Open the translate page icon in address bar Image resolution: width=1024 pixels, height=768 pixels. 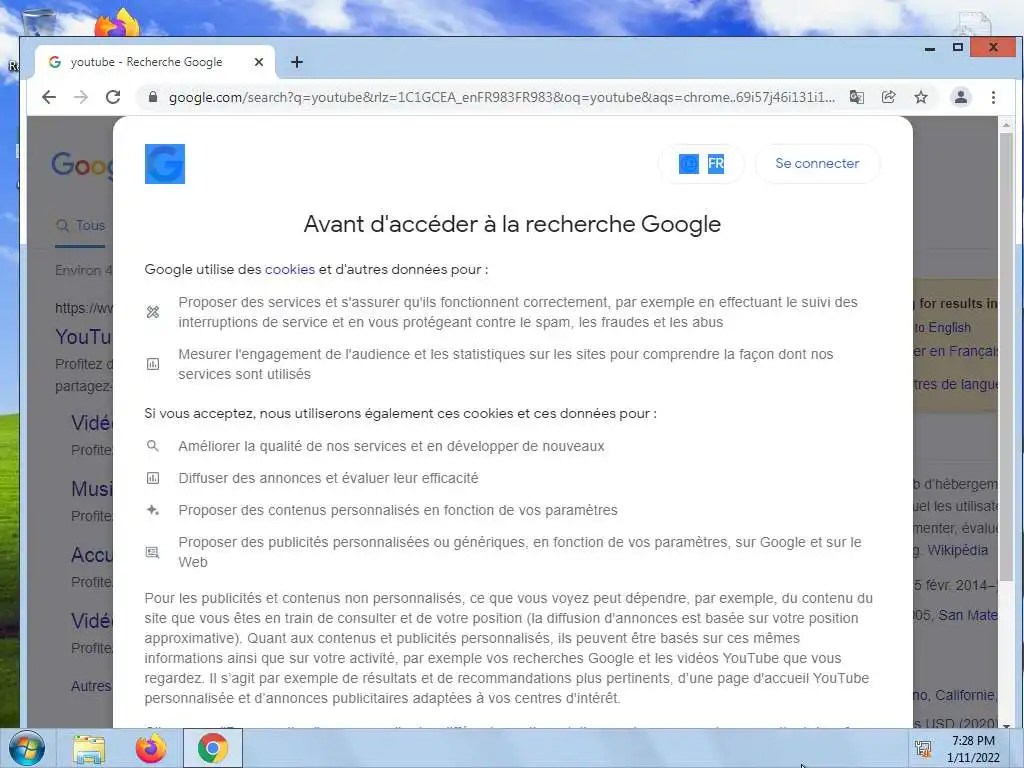click(856, 97)
